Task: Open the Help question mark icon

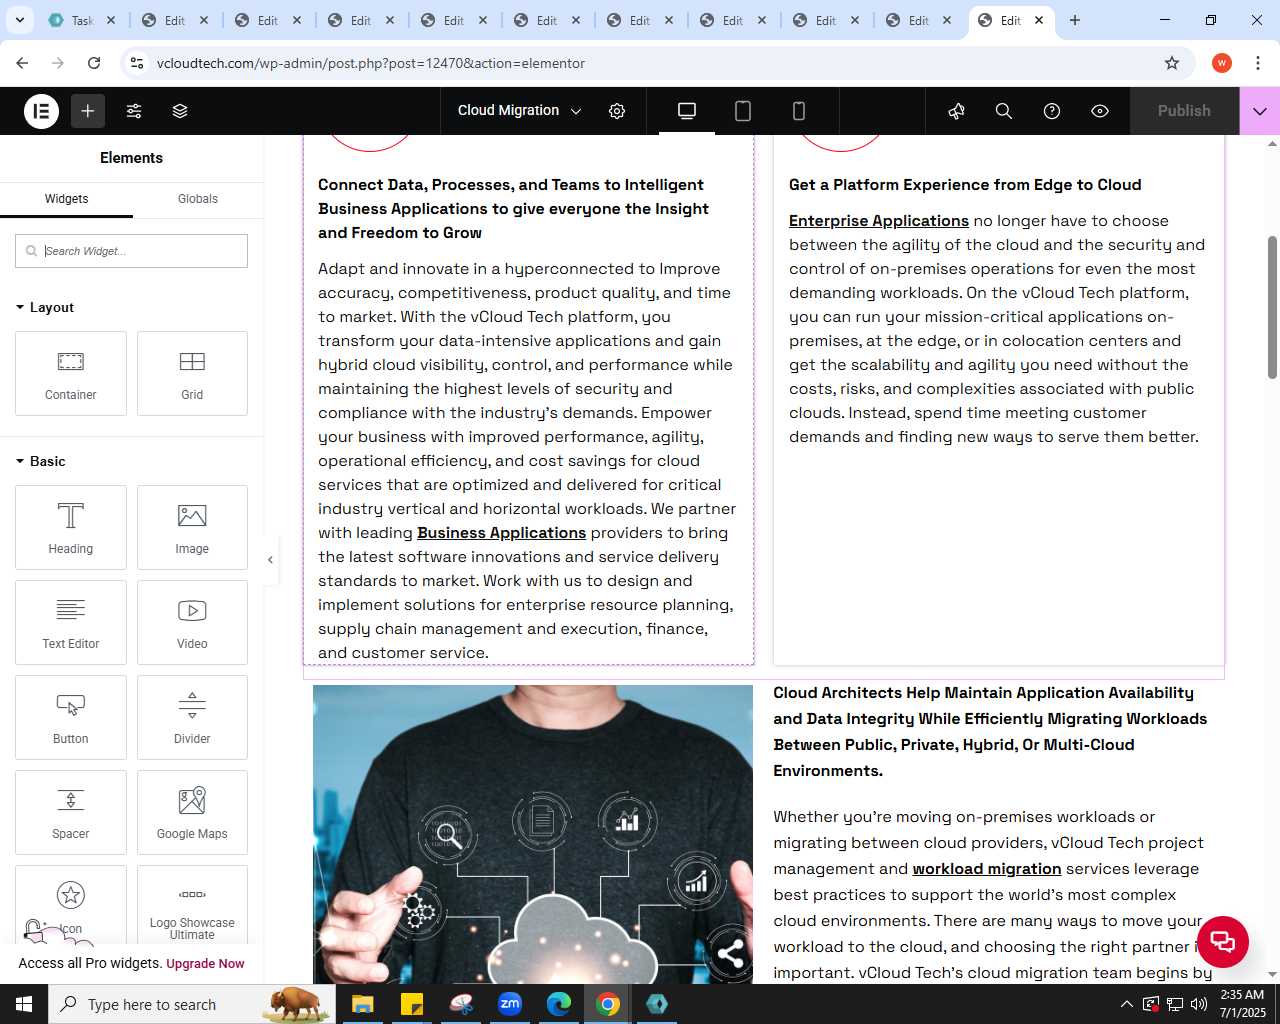Action: pos(1052,111)
